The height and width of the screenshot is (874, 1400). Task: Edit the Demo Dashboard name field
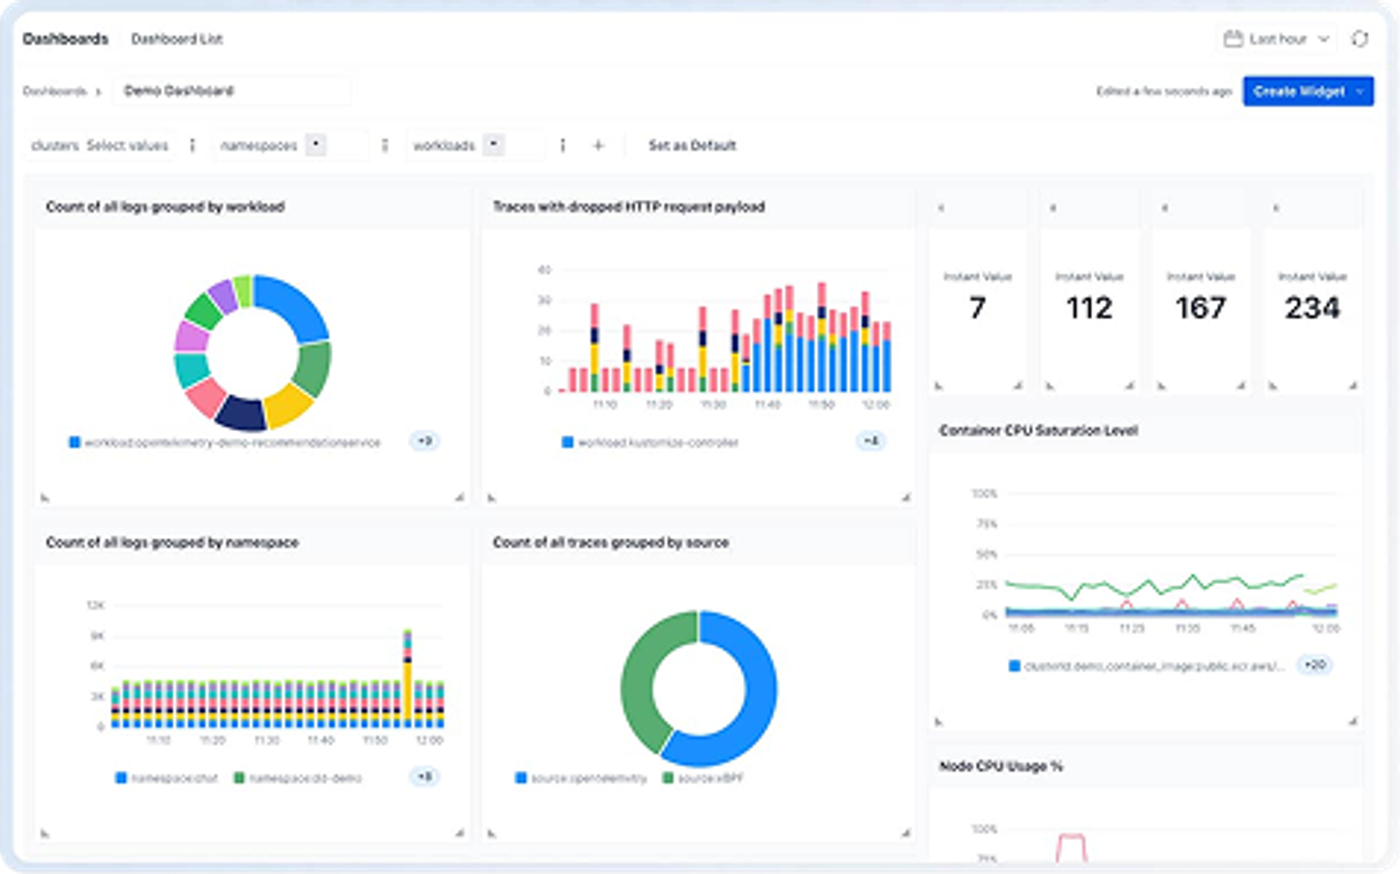coord(231,91)
